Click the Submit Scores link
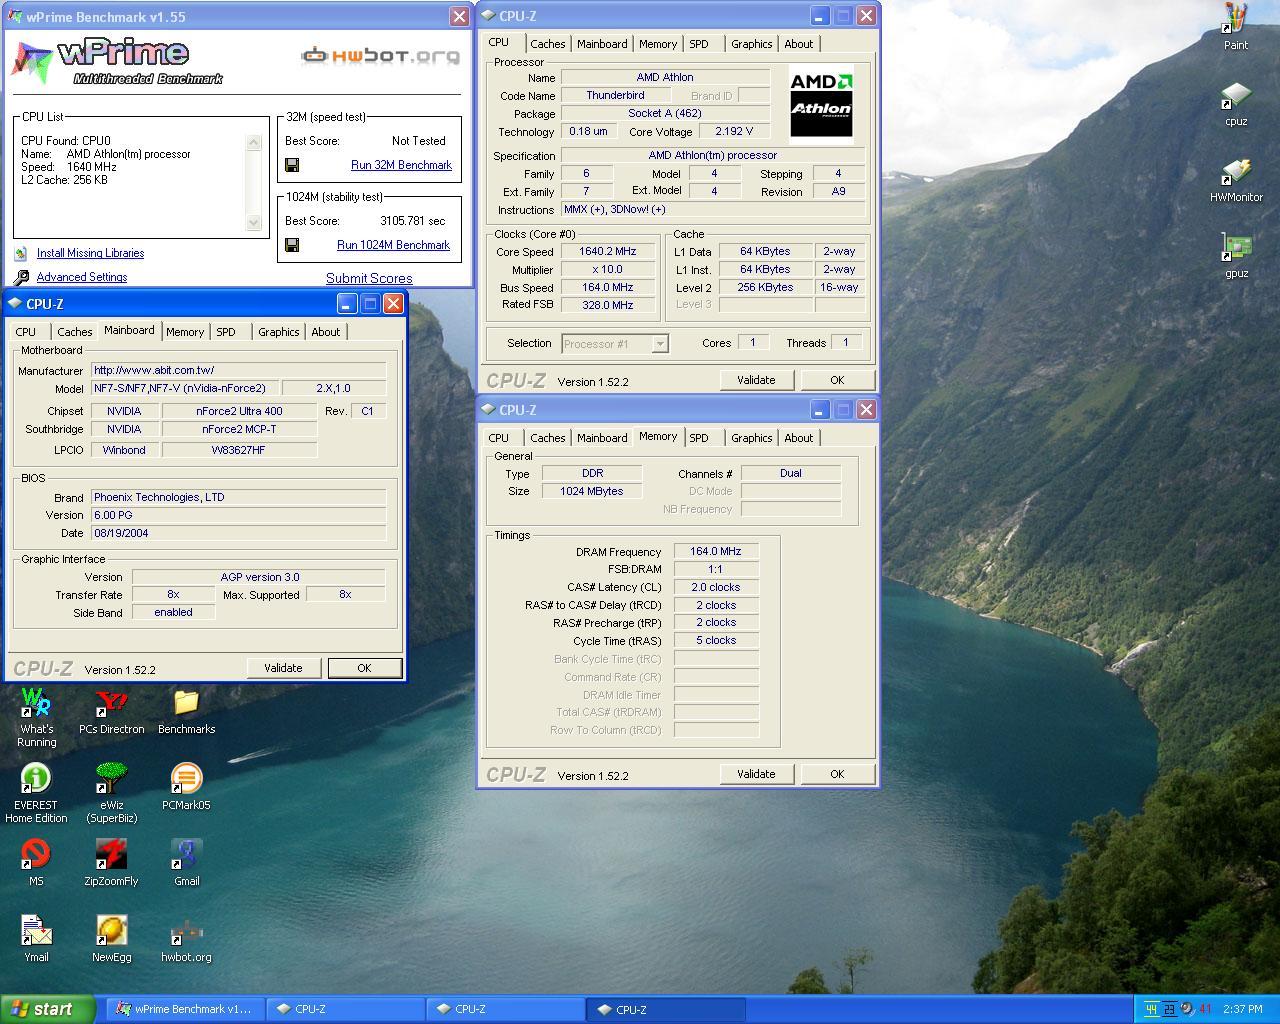Viewport: 1280px width, 1024px height. 369,278
